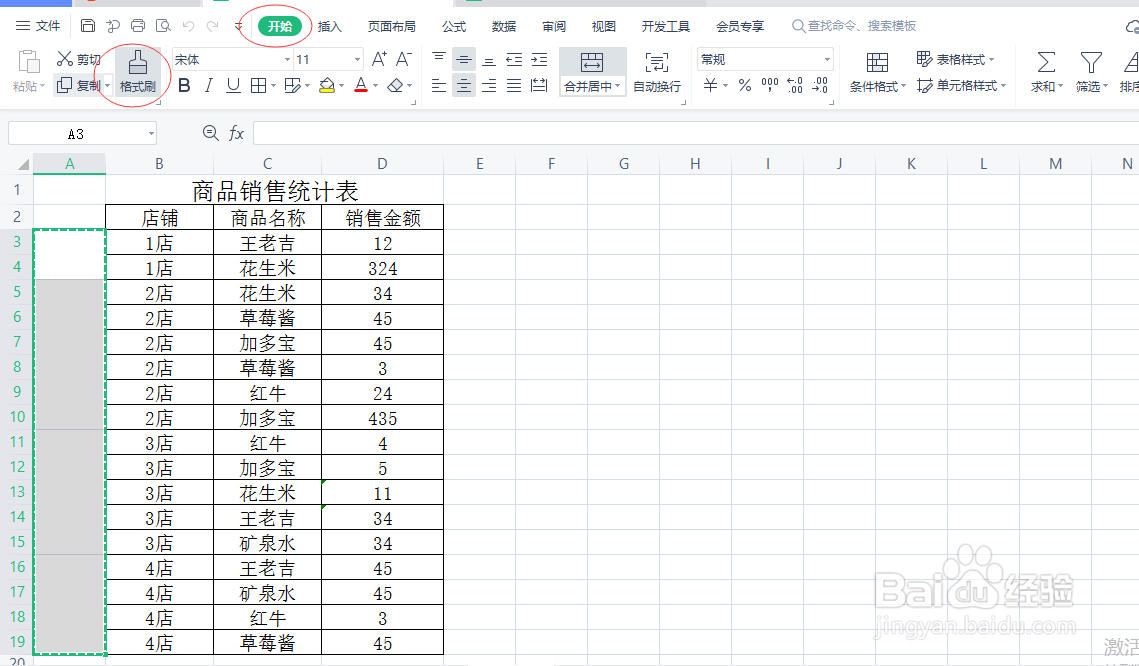Switch to the Insert (插入) tab
Viewport: 1139px width, 666px height.
click(x=330, y=27)
